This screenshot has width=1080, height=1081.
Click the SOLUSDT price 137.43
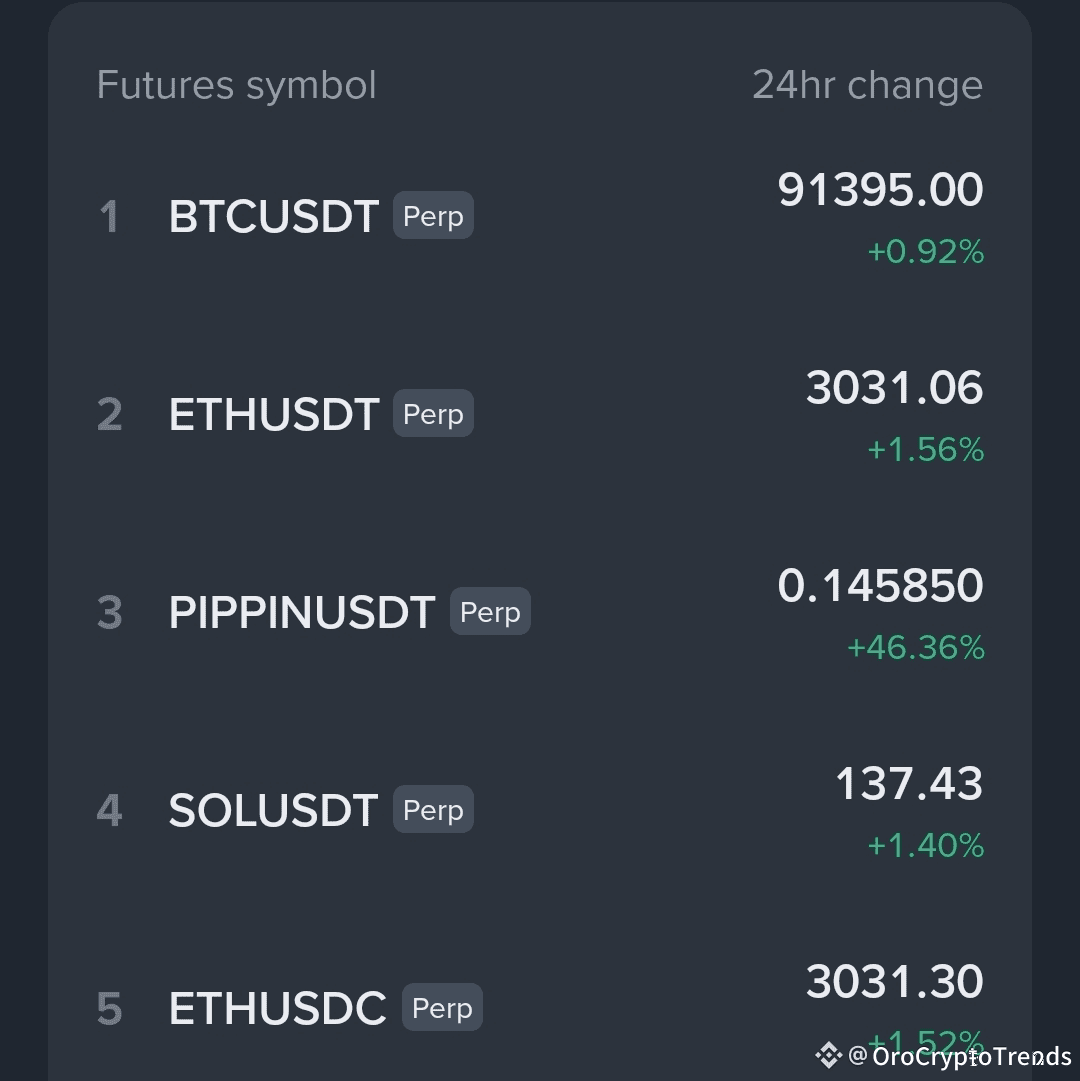coord(908,784)
